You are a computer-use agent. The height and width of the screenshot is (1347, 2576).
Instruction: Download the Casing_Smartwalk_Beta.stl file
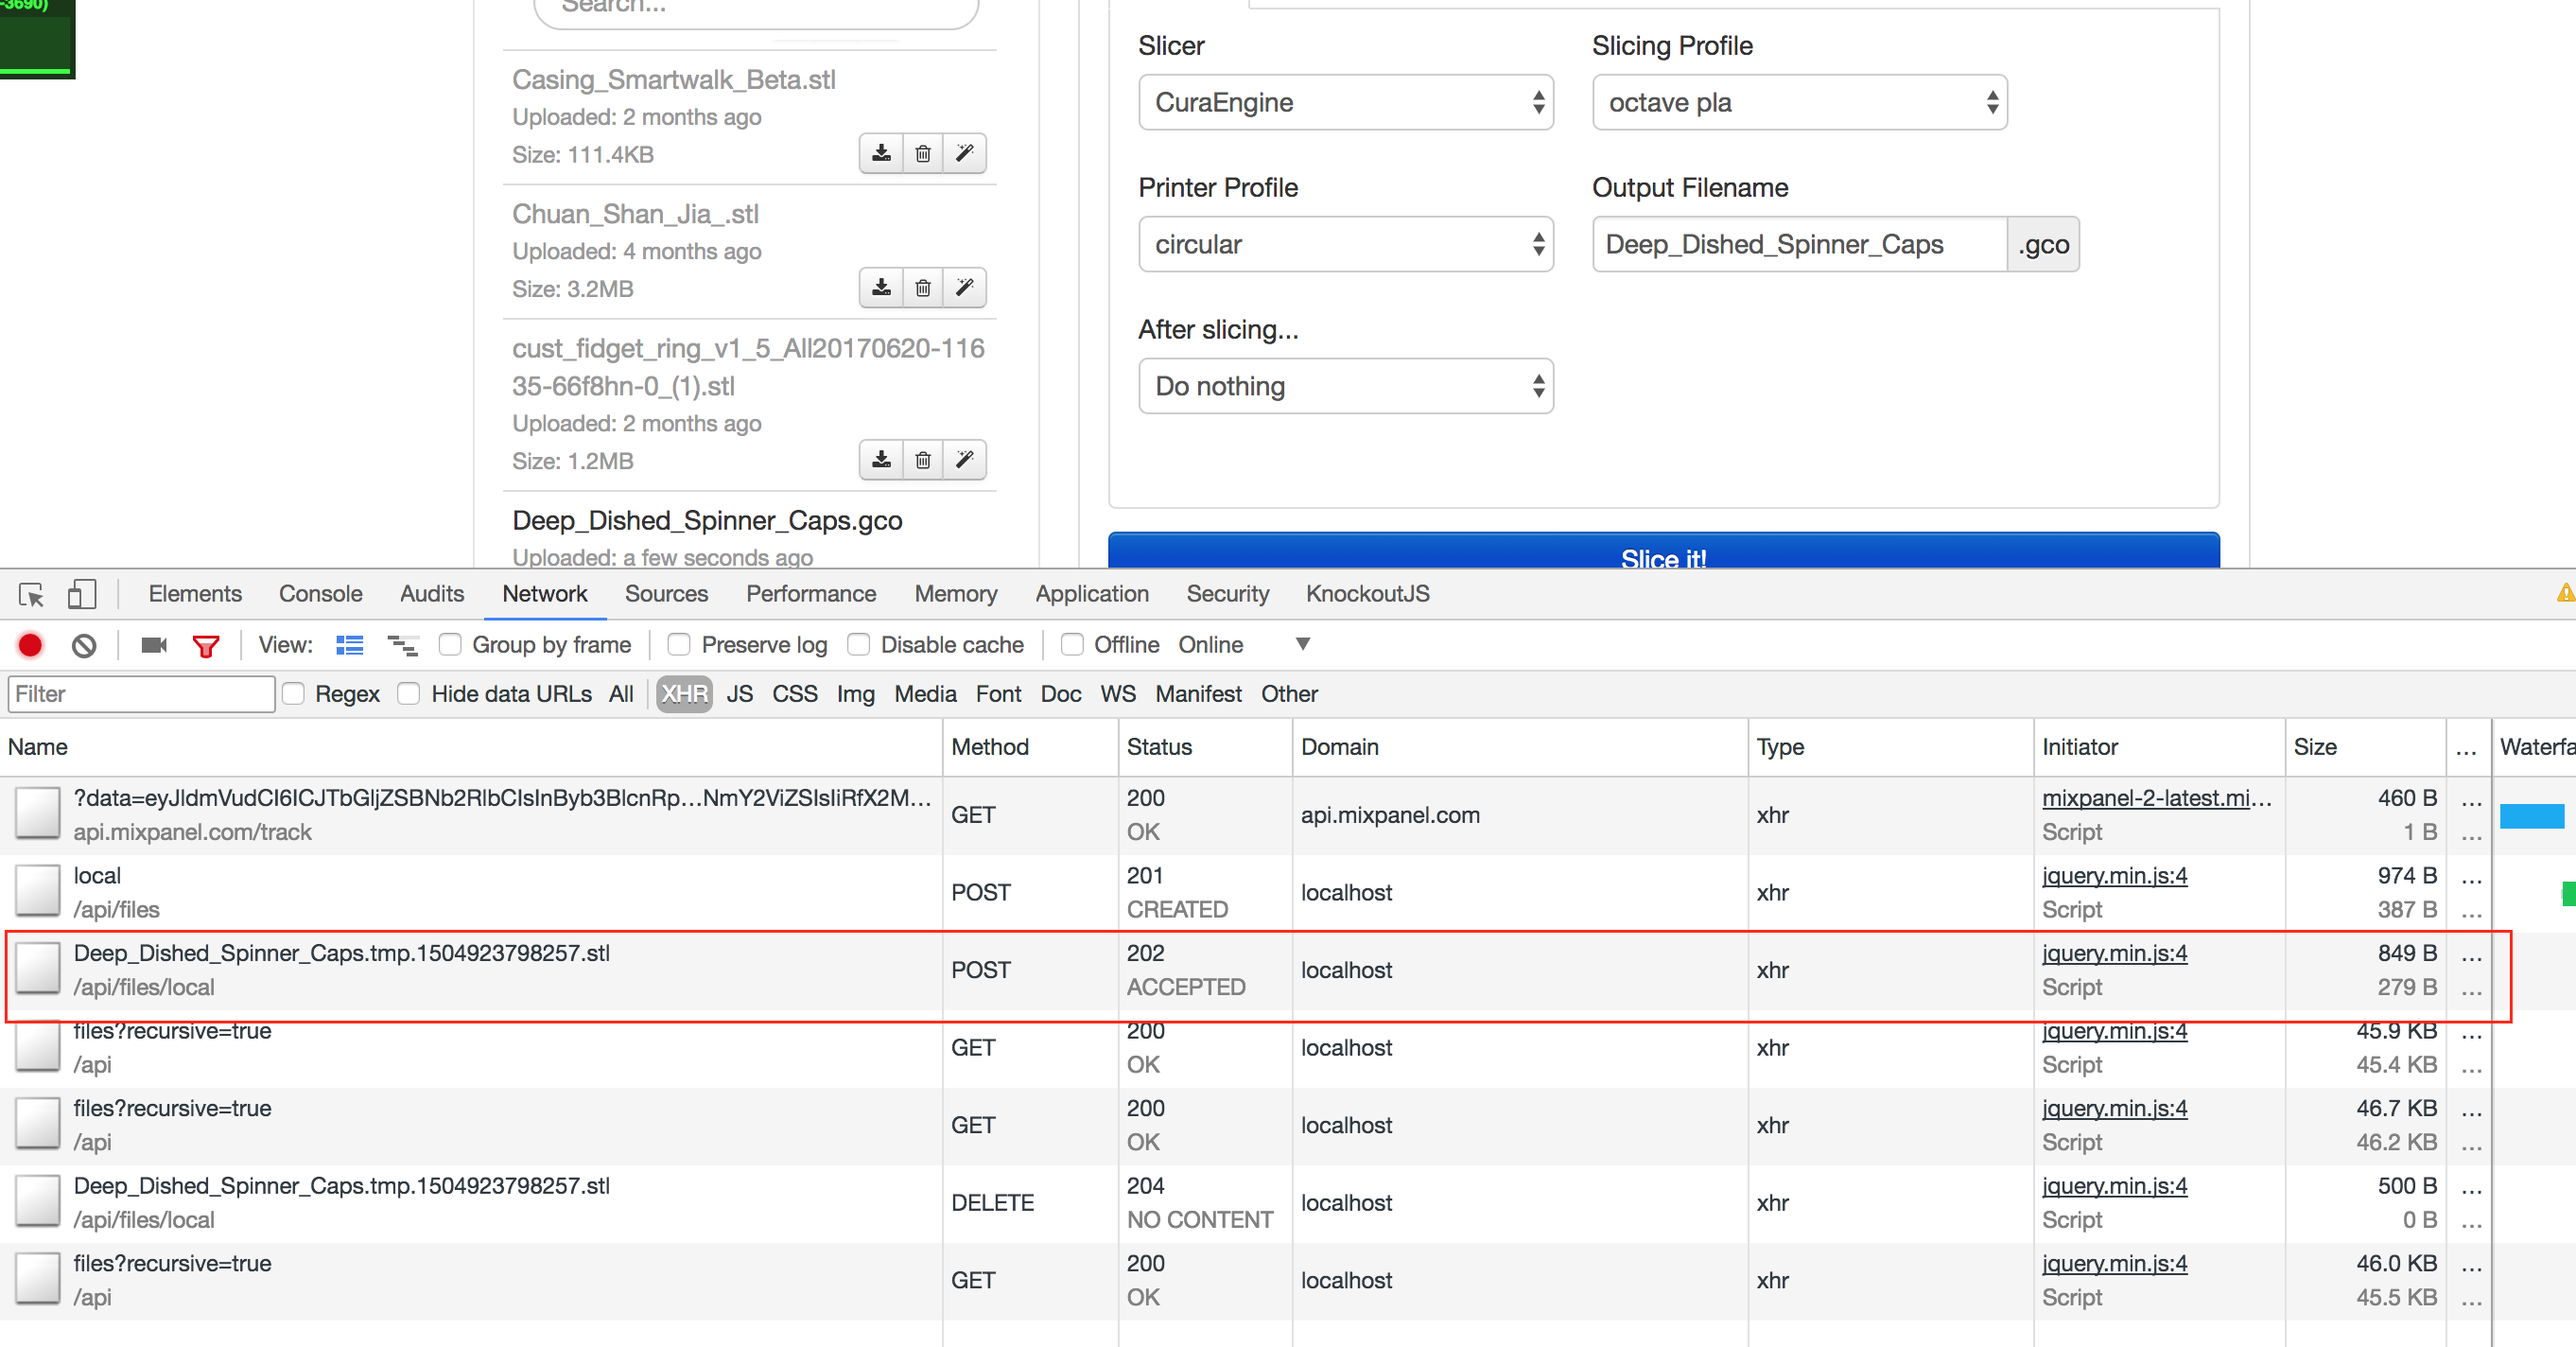(x=880, y=153)
